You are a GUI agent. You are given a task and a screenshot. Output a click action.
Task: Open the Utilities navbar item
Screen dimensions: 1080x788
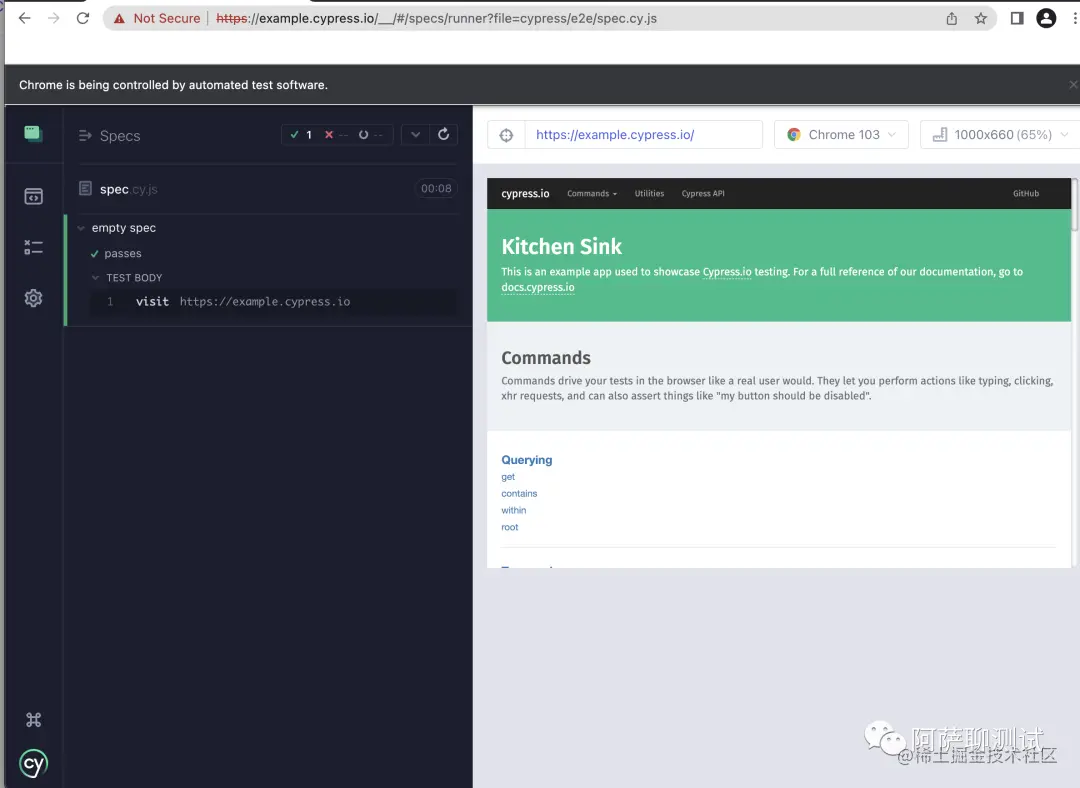[650, 194]
